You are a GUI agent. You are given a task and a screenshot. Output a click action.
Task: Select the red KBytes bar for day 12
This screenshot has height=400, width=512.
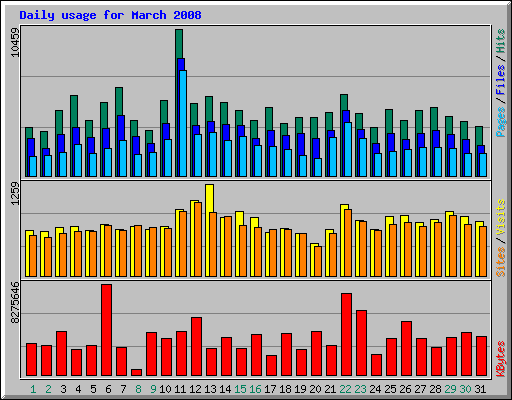196,347
